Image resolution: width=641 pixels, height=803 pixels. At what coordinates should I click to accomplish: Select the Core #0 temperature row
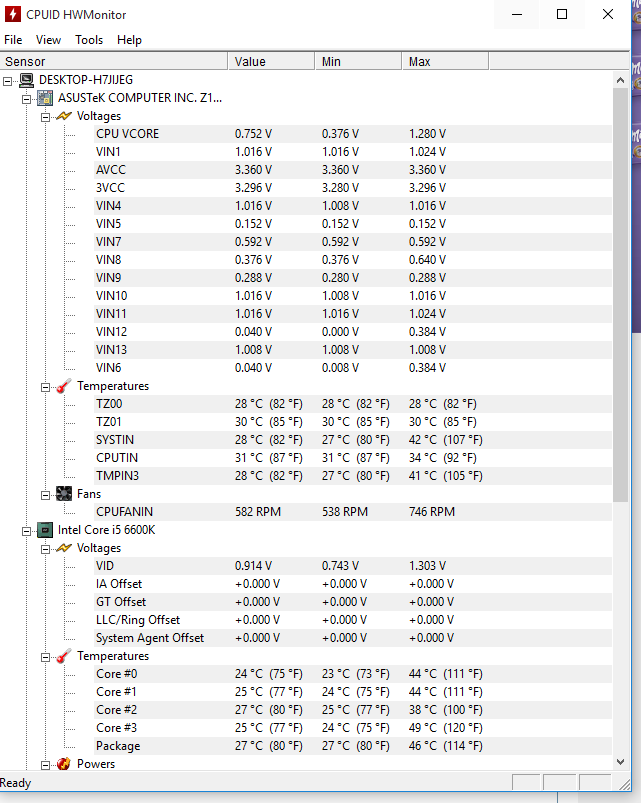coord(353,674)
